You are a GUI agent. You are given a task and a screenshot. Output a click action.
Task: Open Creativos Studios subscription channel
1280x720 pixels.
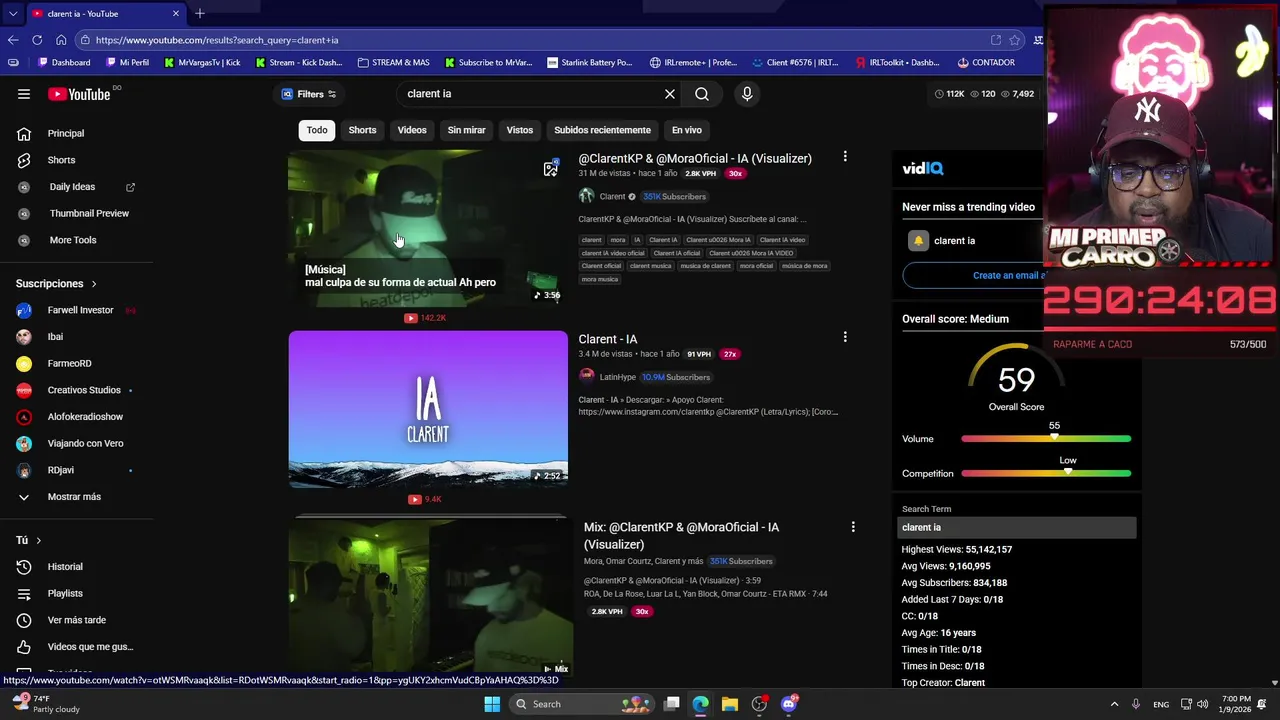click(84, 390)
